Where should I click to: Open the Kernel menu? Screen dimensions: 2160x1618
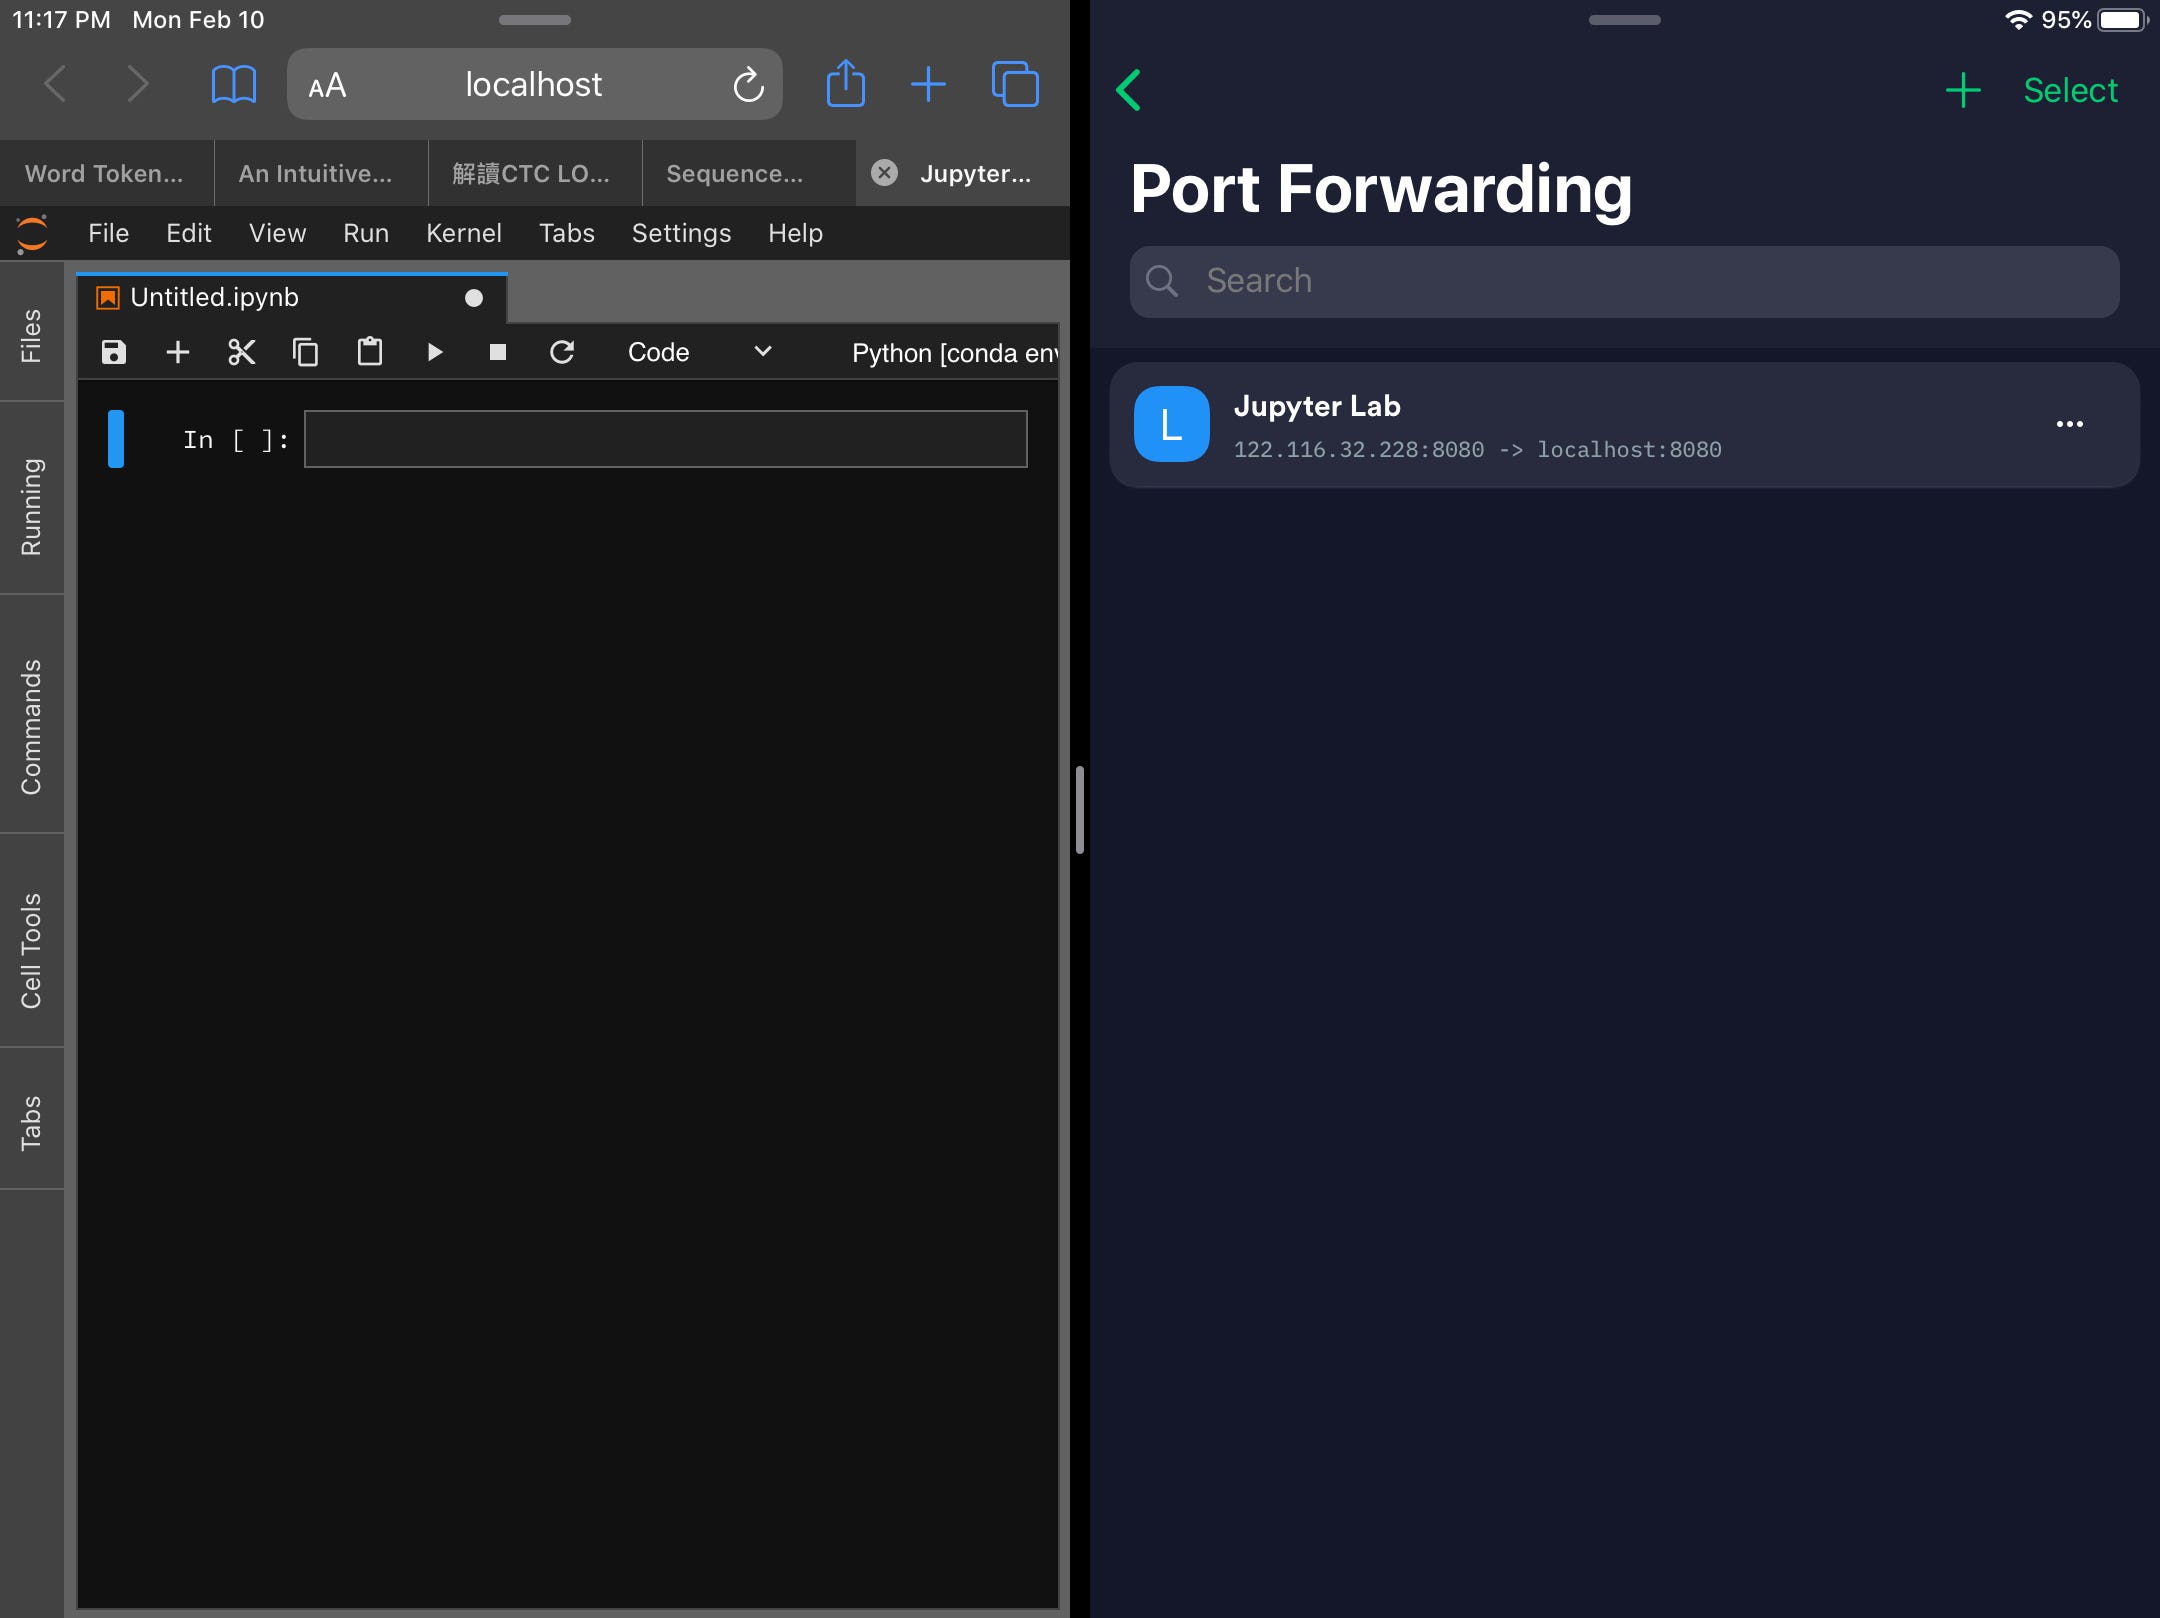(x=464, y=233)
